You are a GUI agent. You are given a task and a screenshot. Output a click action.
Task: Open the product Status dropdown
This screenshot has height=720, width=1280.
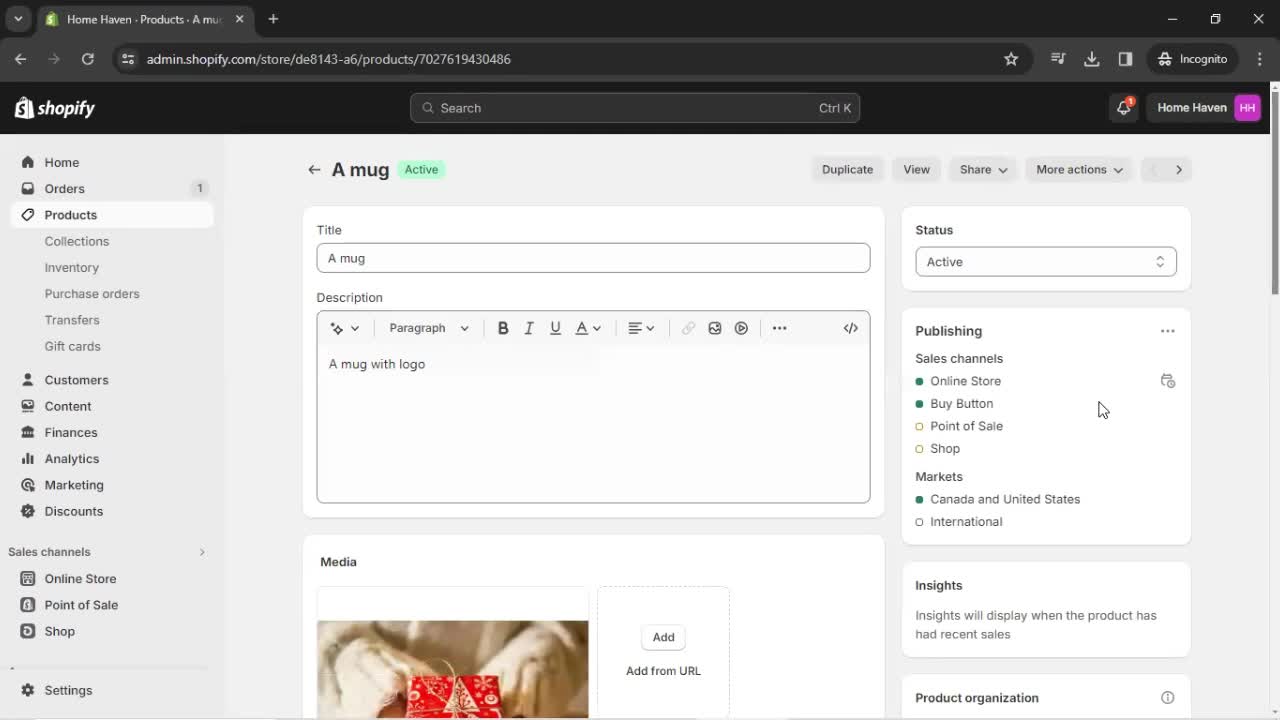click(1045, 261)
